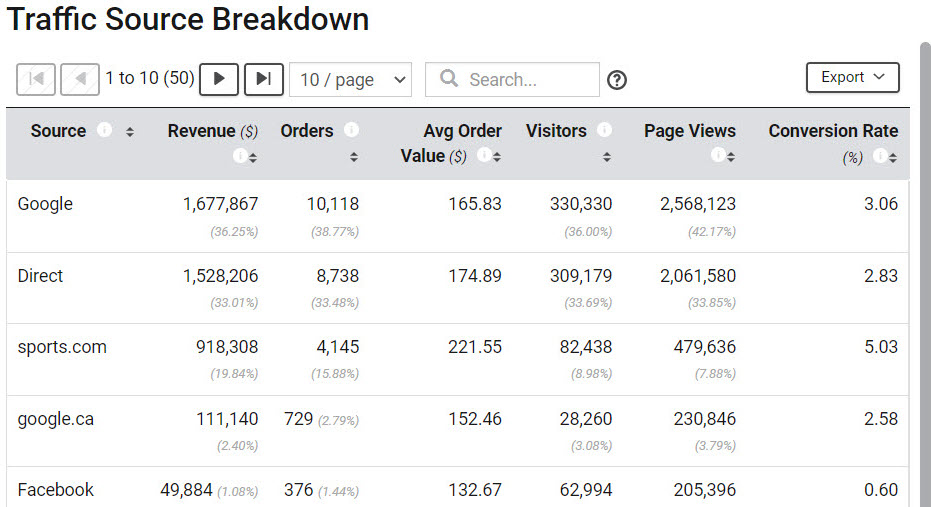The width and height of the screenshot is (931, 507).
Task: Show info tooltip for Visitors column
Action: pyautogui.click(x=604, y=129)
